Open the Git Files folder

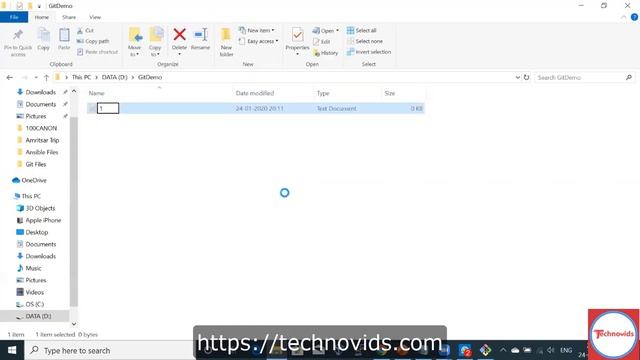click(x=36, y=164)
